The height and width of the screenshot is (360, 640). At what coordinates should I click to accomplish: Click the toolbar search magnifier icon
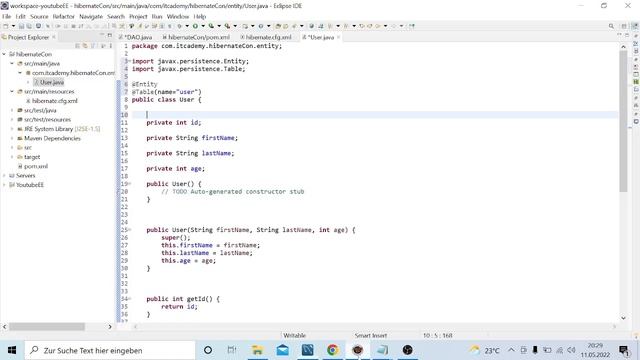tap(611, 26)
